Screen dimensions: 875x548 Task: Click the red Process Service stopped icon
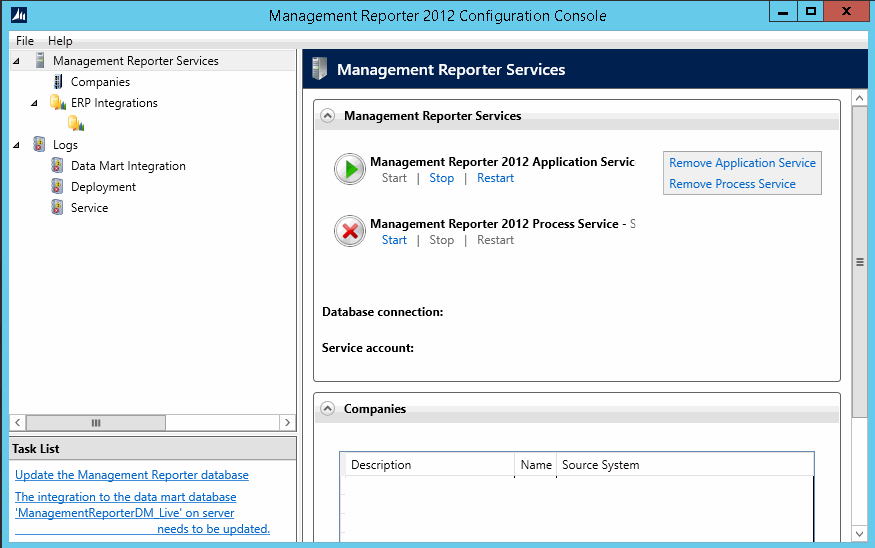(350, 232)
